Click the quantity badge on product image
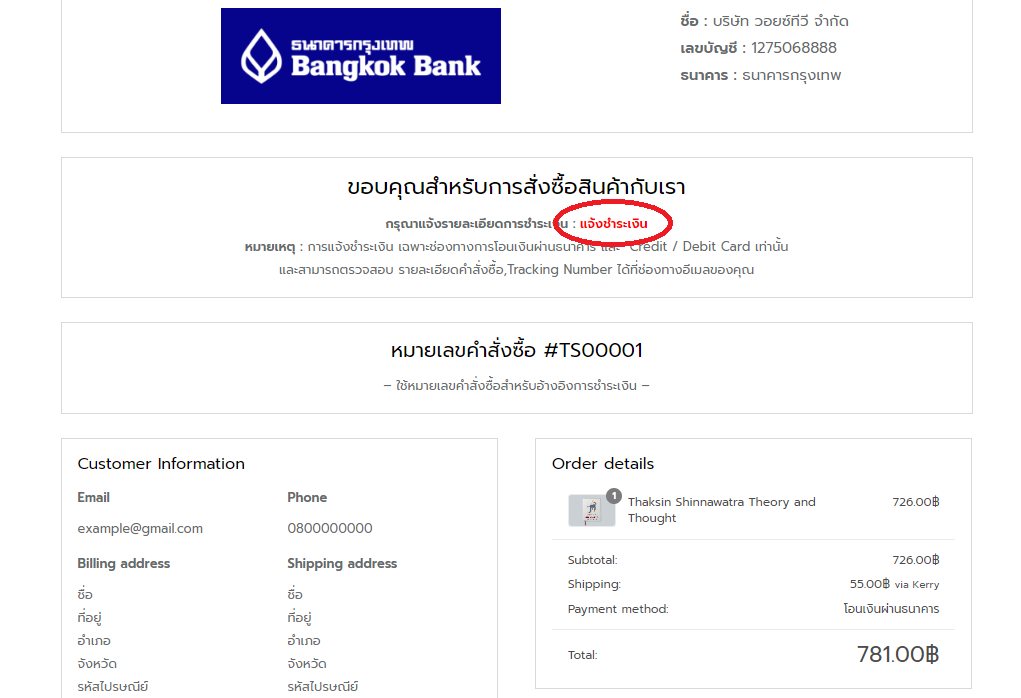Screen dimensions: 1021x698 pos(613,496)
